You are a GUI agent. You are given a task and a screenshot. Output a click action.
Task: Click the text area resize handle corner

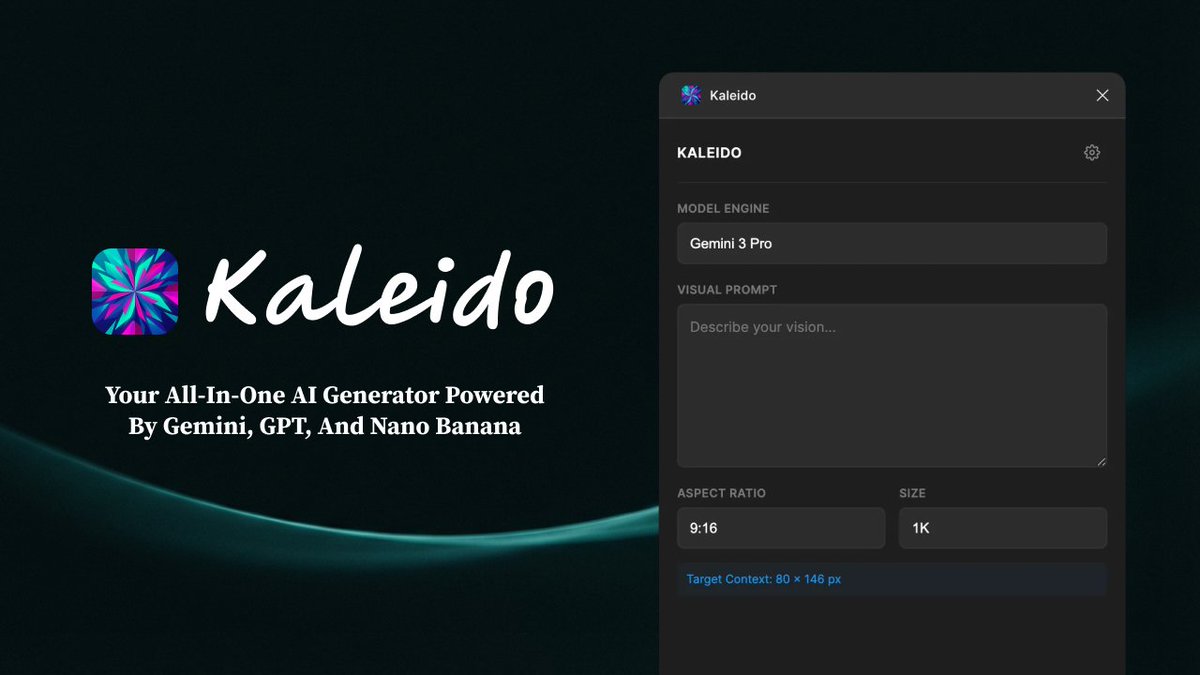pyautogui.click(x=1101, y=461)
